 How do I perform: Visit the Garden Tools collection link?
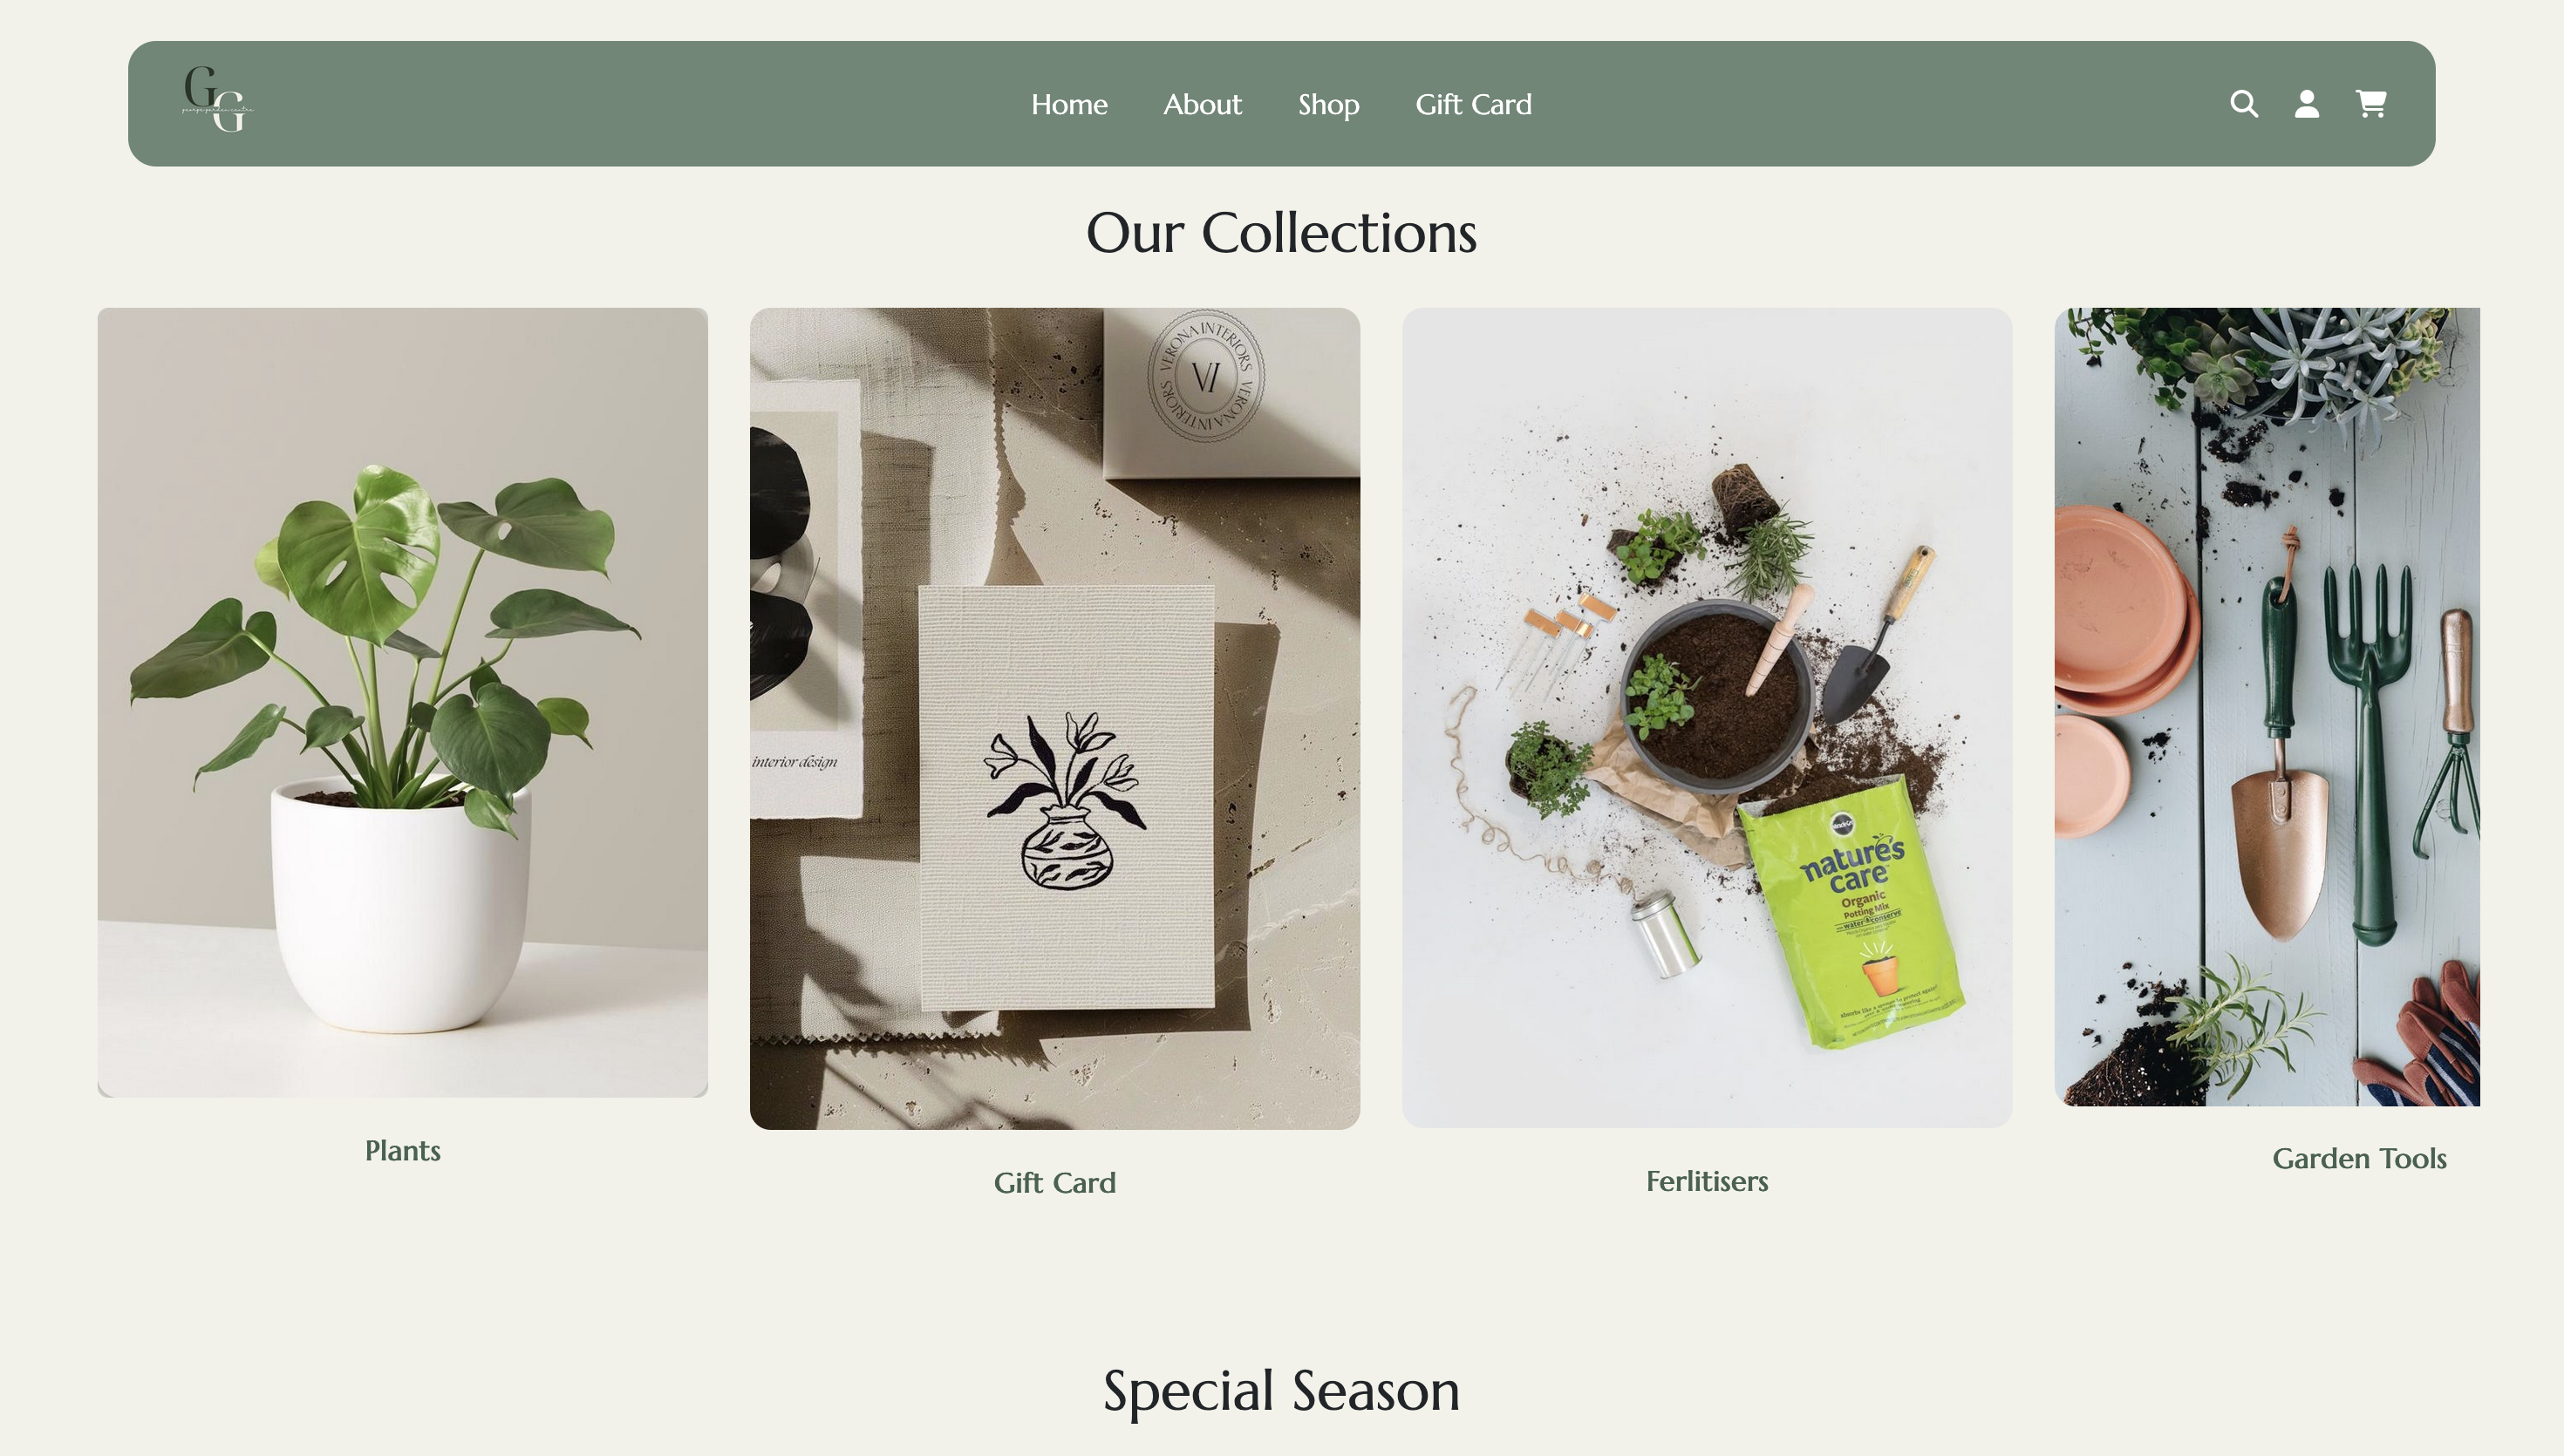coord(2359,1158)
